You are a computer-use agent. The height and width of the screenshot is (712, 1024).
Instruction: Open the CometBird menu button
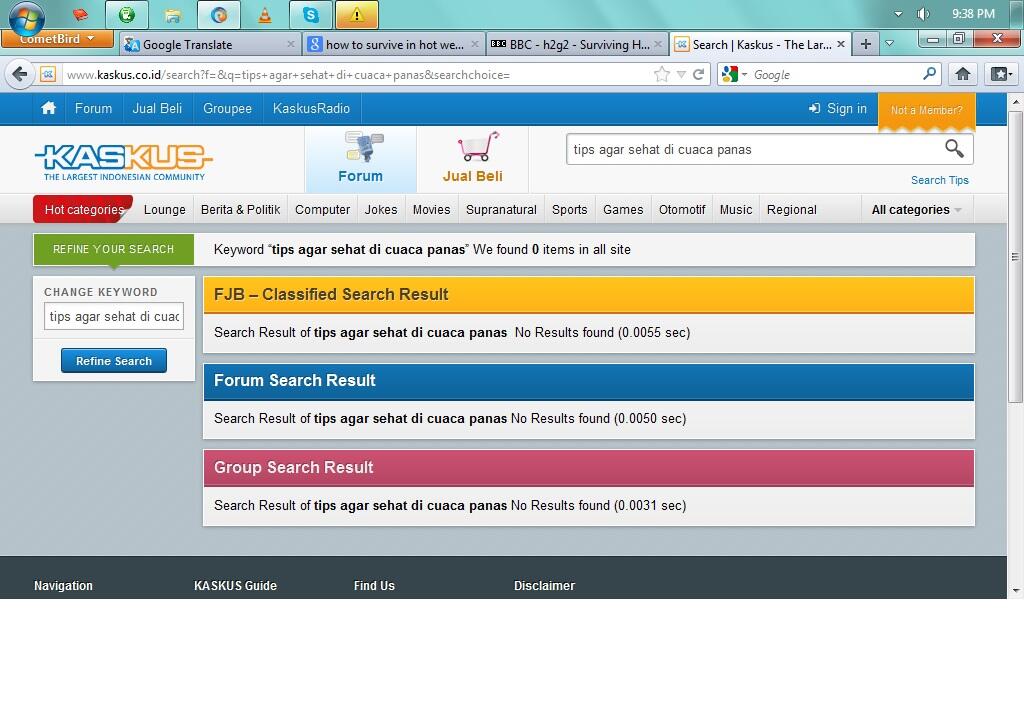(x=57, y=39)
